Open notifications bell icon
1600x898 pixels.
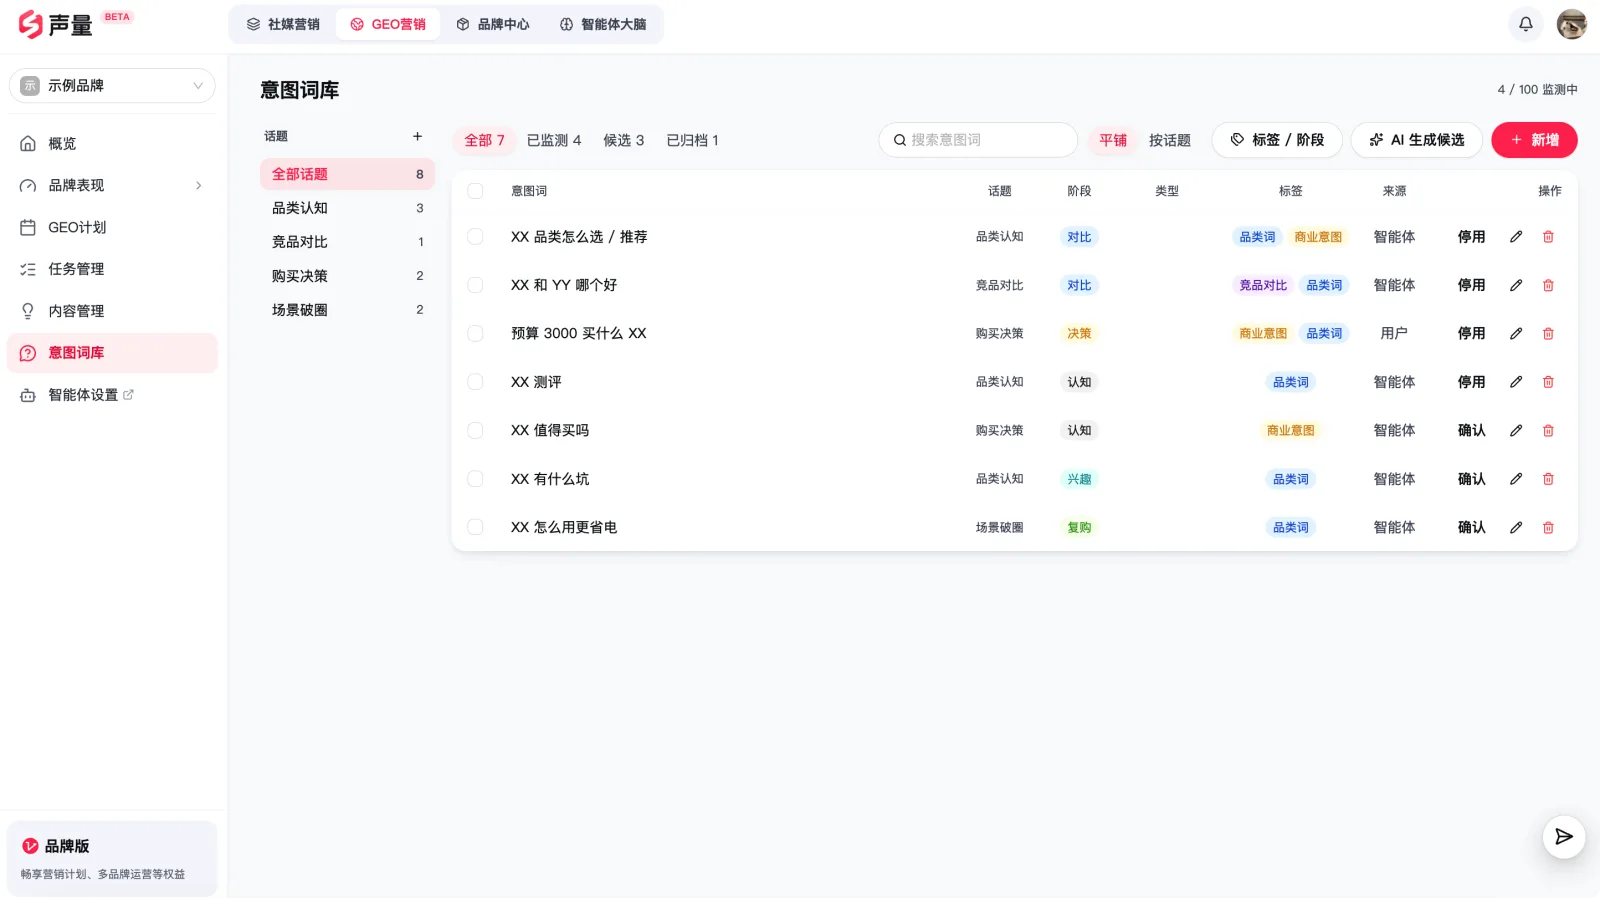click(1525, 24)
